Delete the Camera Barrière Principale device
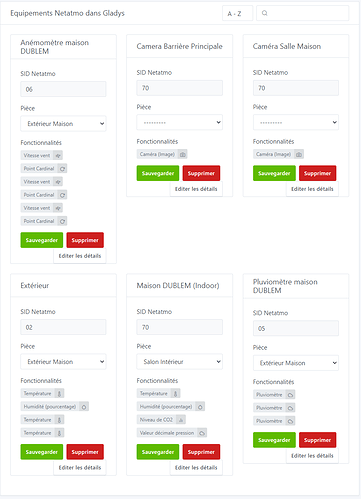 point(201,173)
